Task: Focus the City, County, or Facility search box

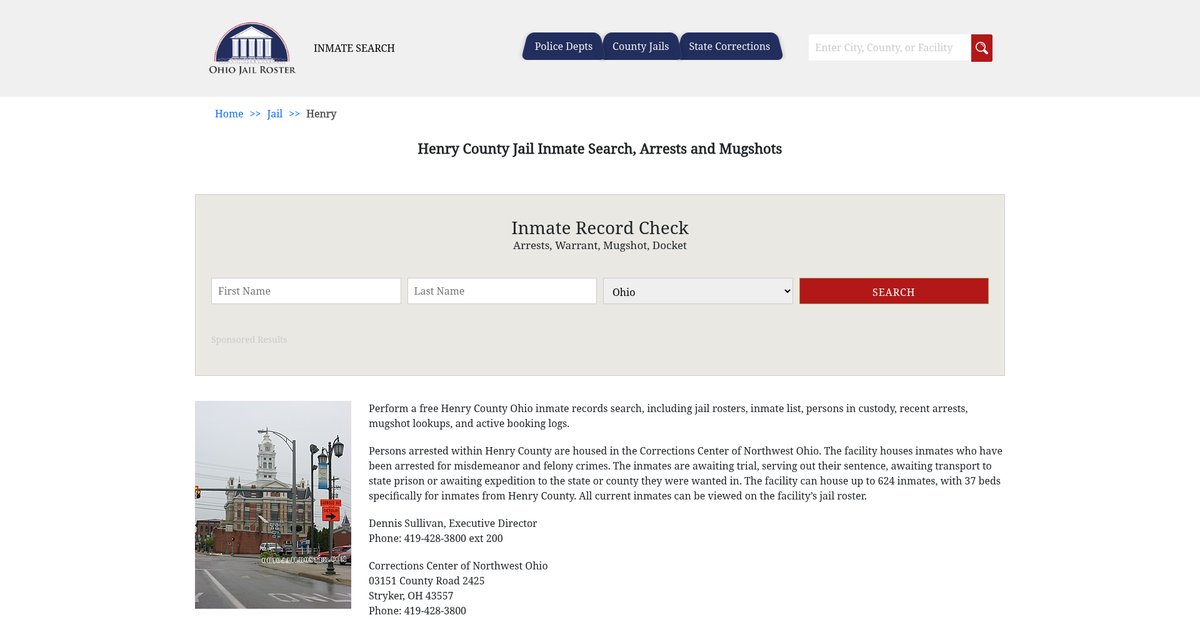Action: pos(890,48)
